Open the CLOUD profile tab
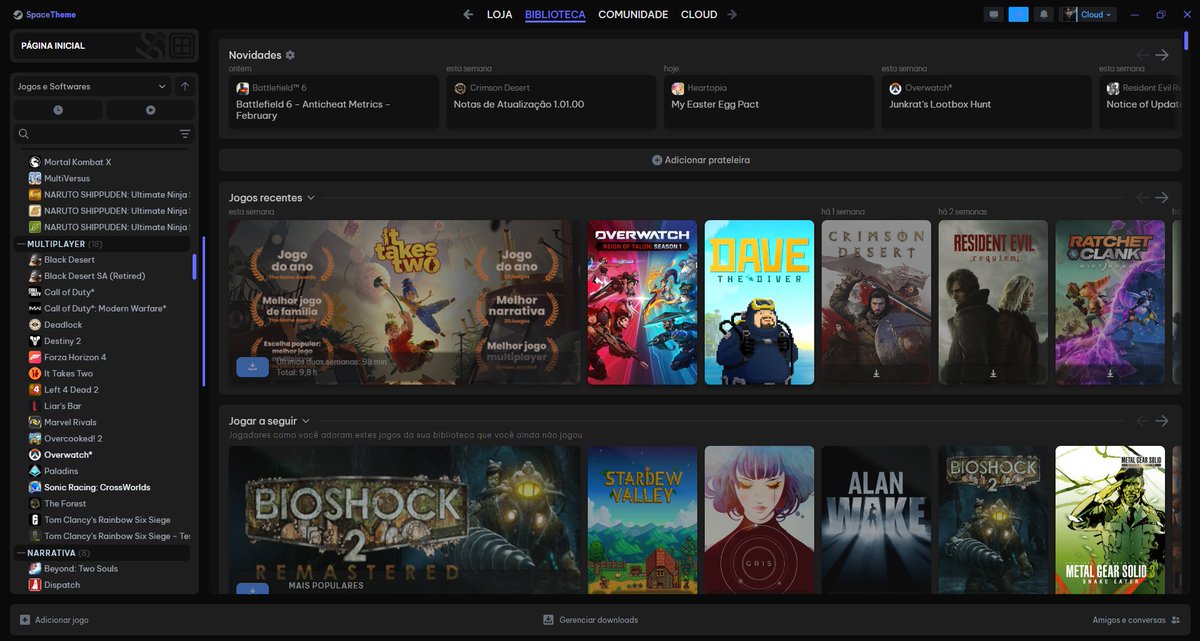This screenshot has height=641, width=1200. (699, 15)
